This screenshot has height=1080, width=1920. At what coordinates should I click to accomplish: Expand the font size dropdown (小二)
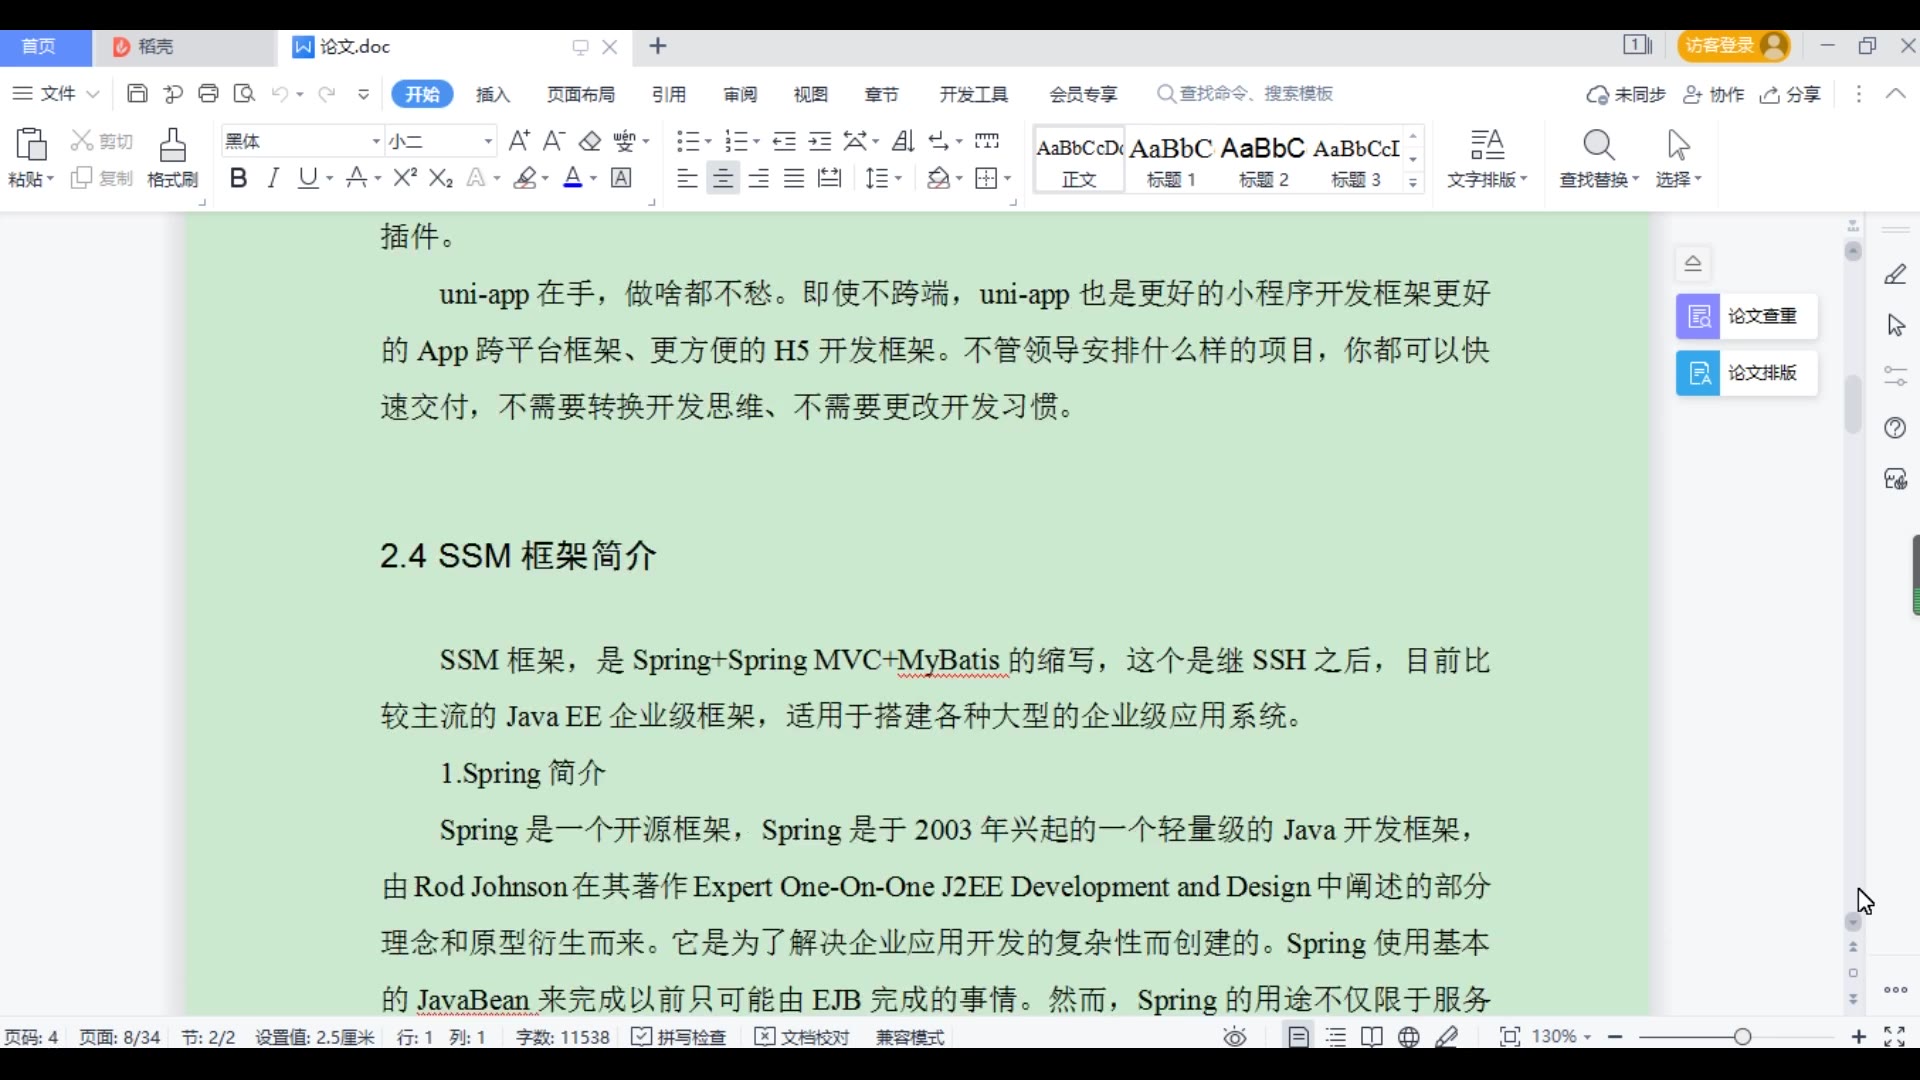(x=488, y=141)
